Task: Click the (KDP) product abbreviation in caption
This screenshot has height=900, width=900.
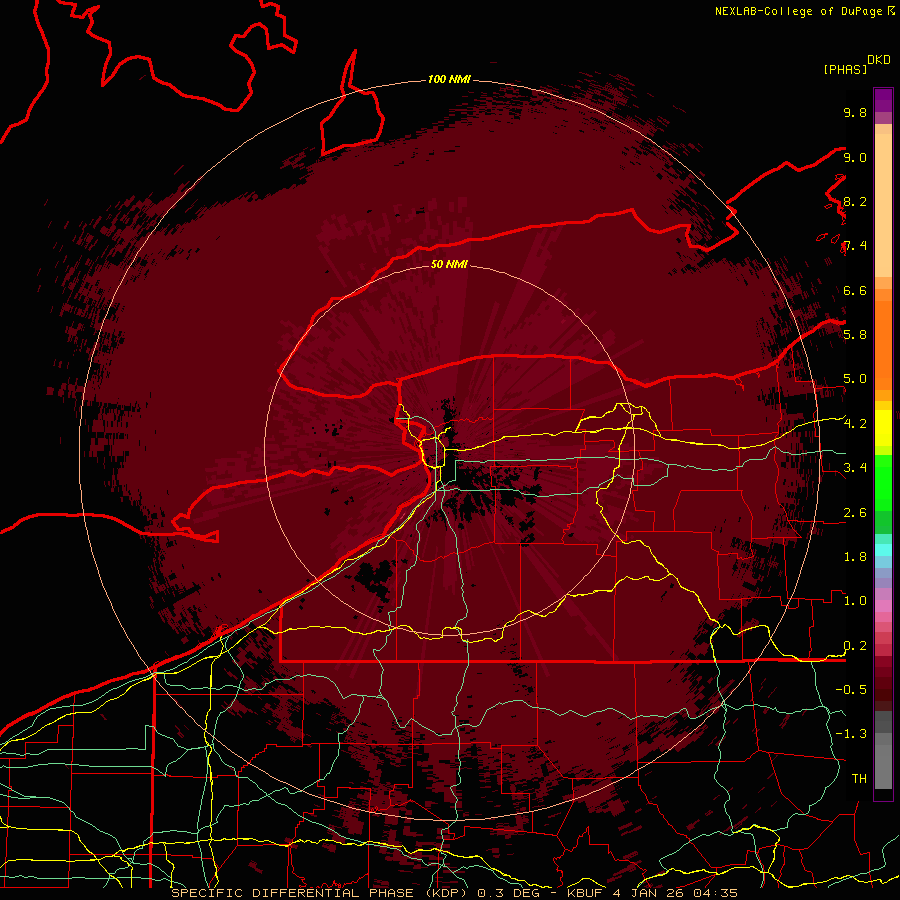Action: tap(446, 893)
